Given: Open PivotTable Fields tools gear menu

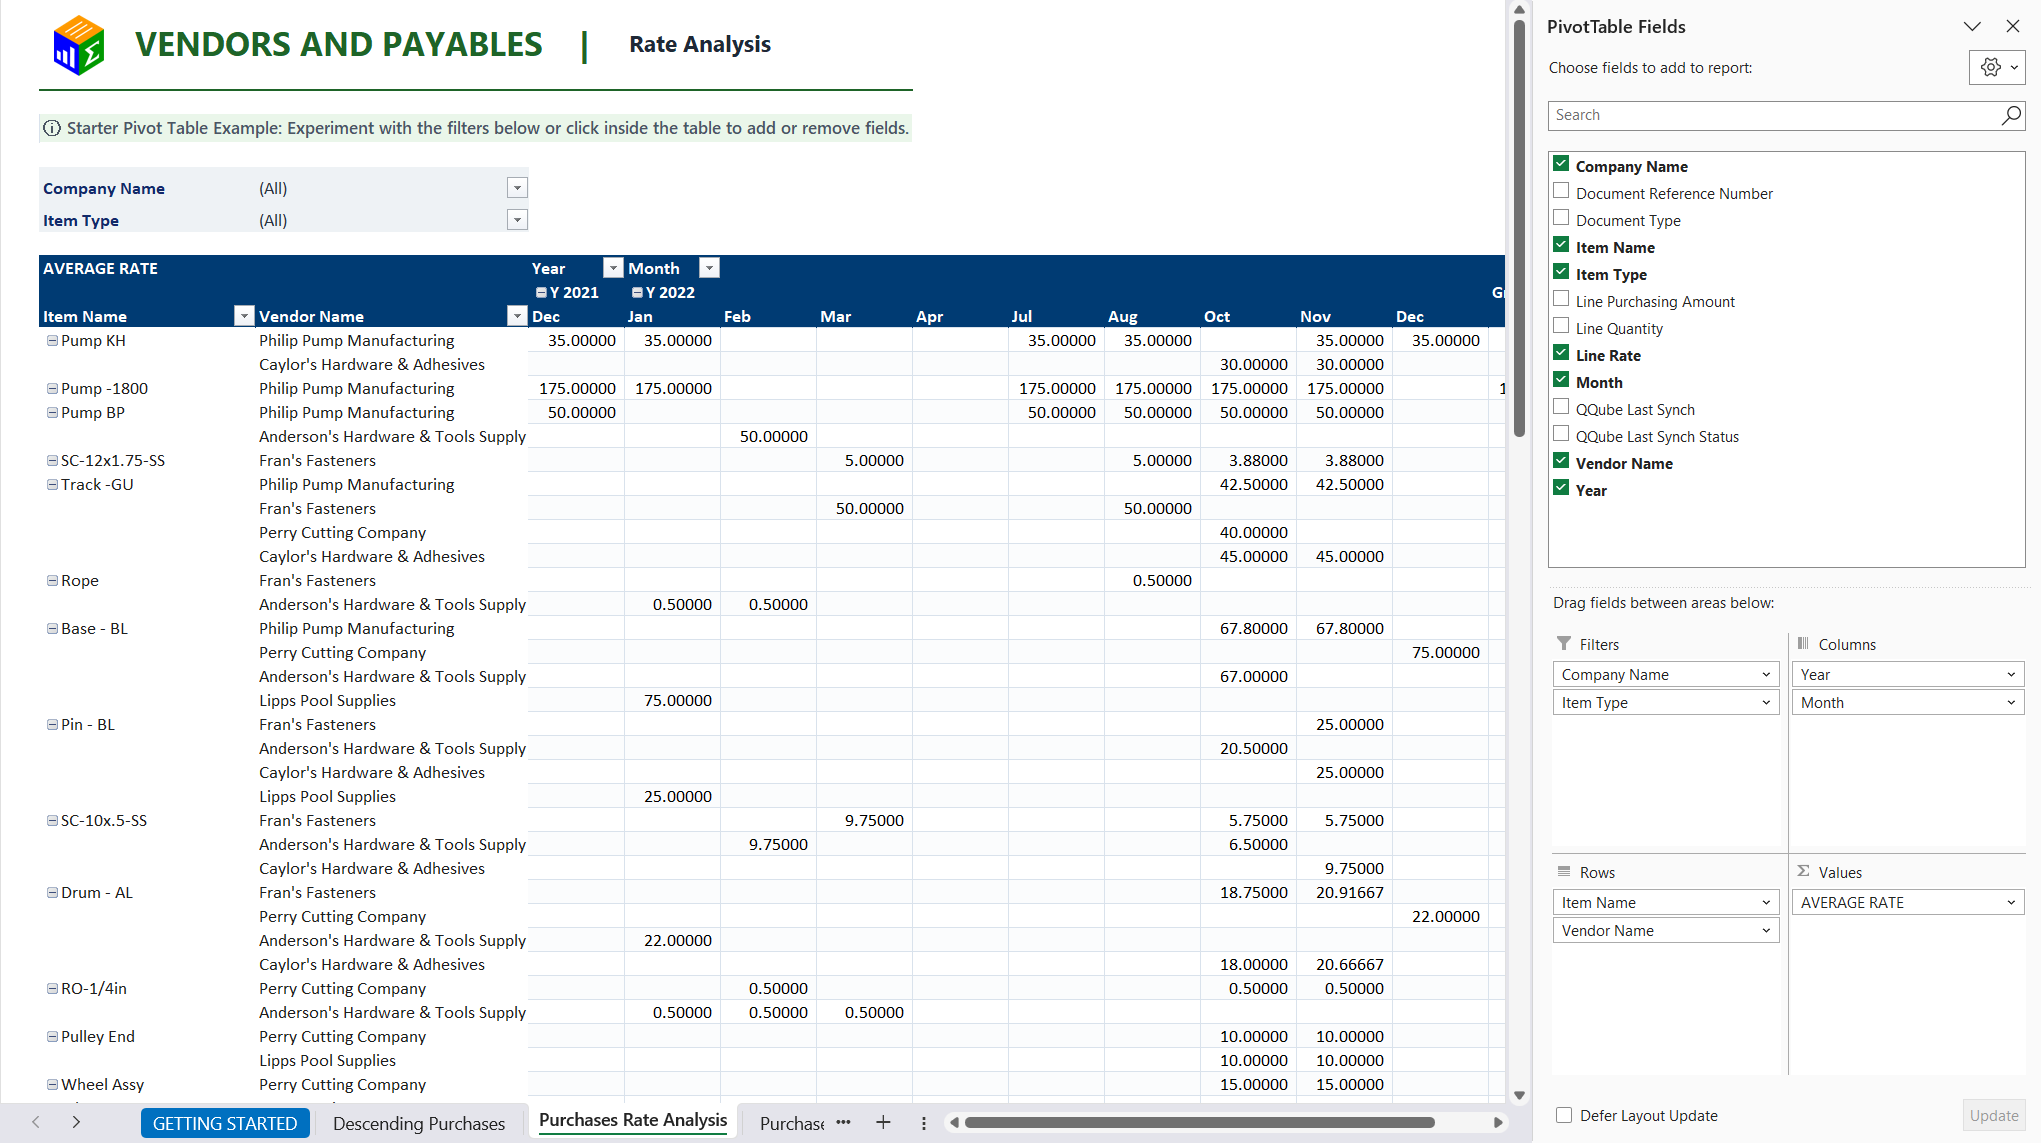Looking at the screenshot, I should point(1997,68).
